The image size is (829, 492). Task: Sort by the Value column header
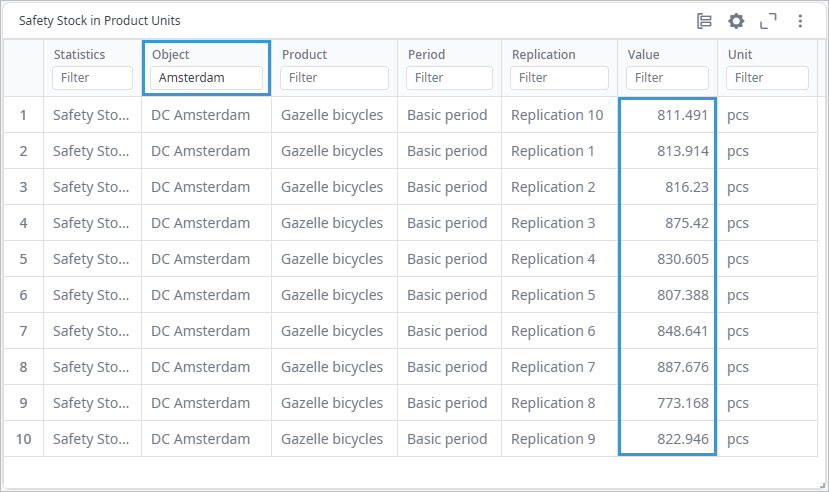coord(643,54)
